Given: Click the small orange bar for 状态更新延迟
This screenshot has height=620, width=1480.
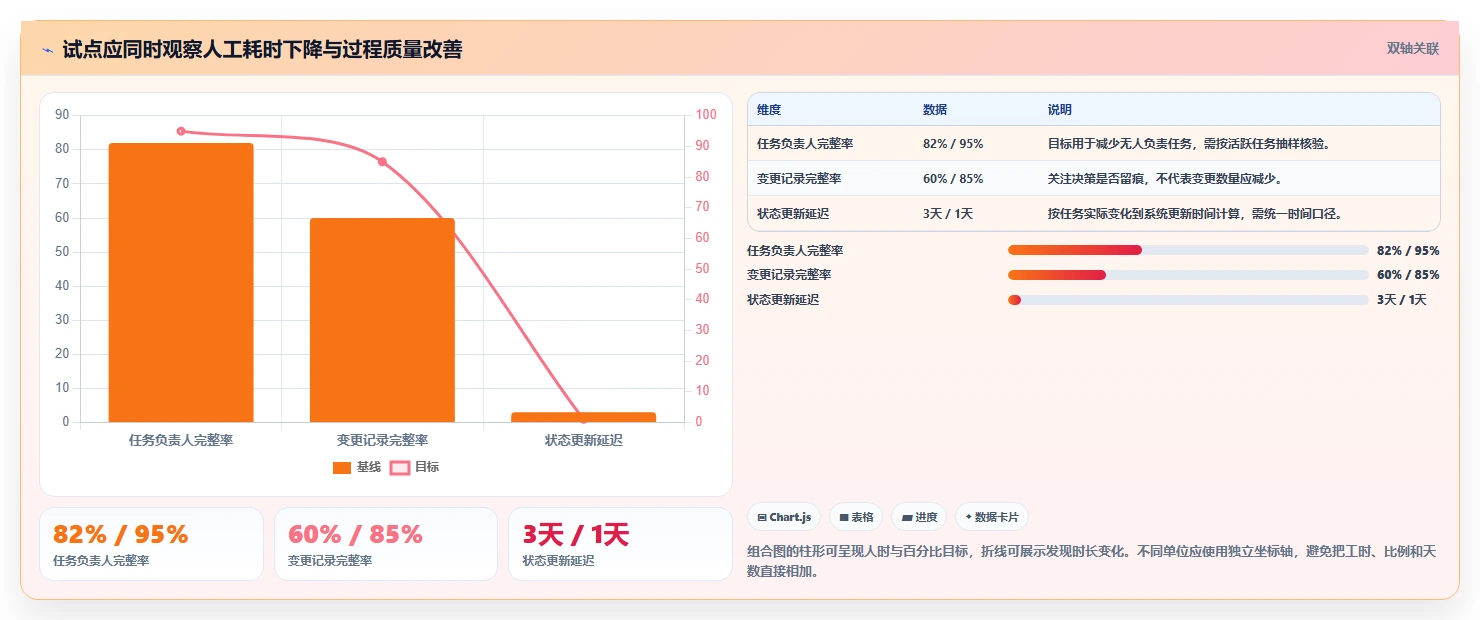Looking at the screenshot, I should [583, 417].
